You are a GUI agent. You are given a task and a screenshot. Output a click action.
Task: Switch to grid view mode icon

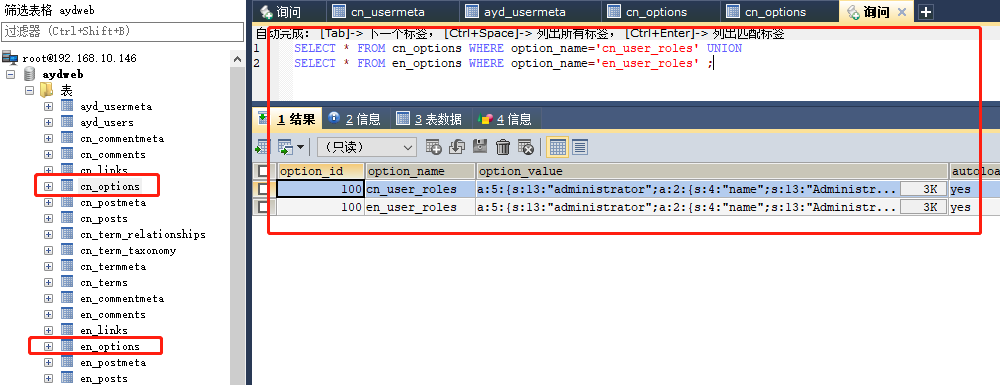(x=557, y=147)
